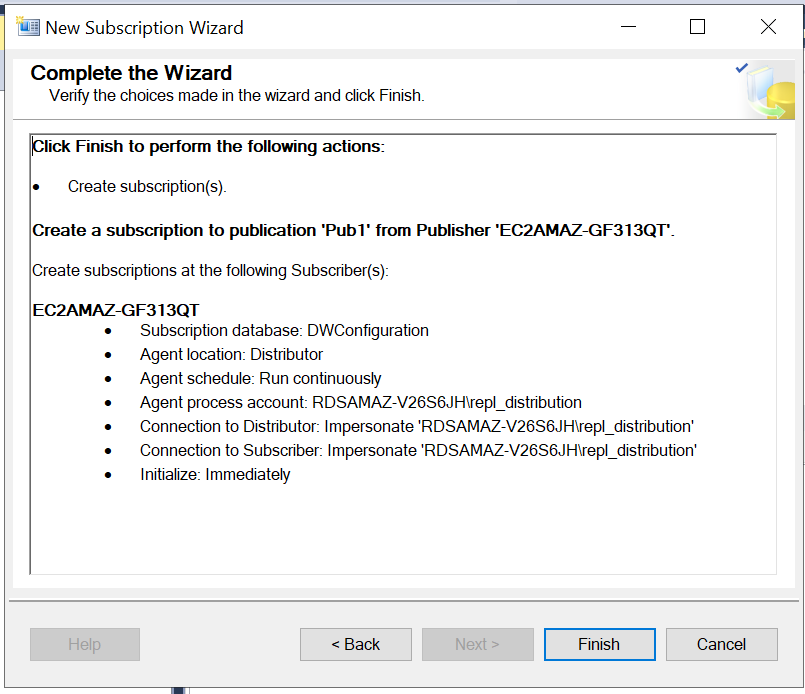Click 'Create subscriptions at the following Subscriber(s):'
Viewport: 805px width, 694px height.
coord(210,271)
